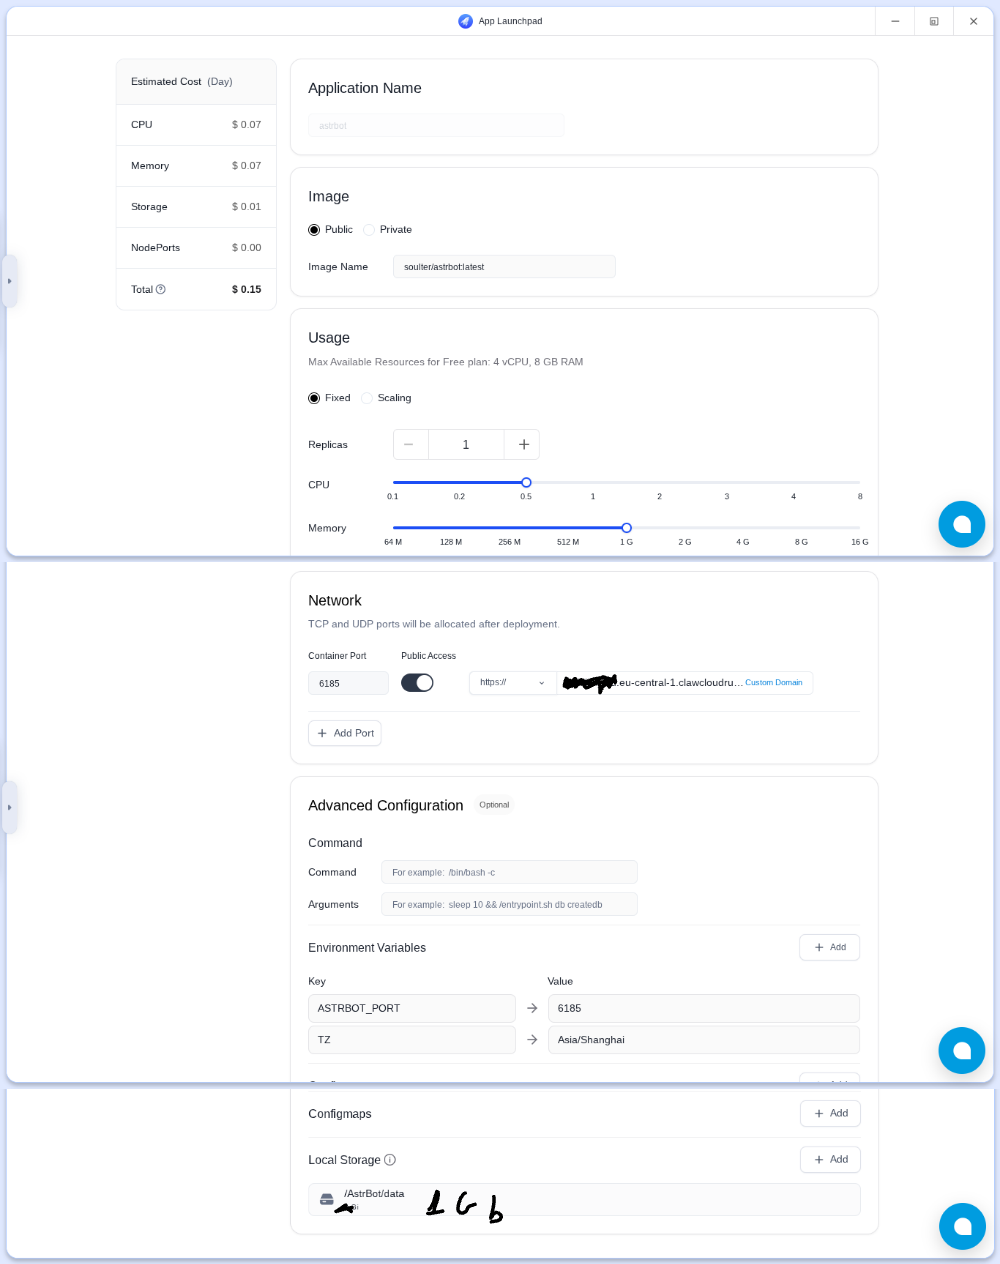Decrease replicas with the minus icon
This screenshot has height=1264, width=1000.
(x=409, y=445)
